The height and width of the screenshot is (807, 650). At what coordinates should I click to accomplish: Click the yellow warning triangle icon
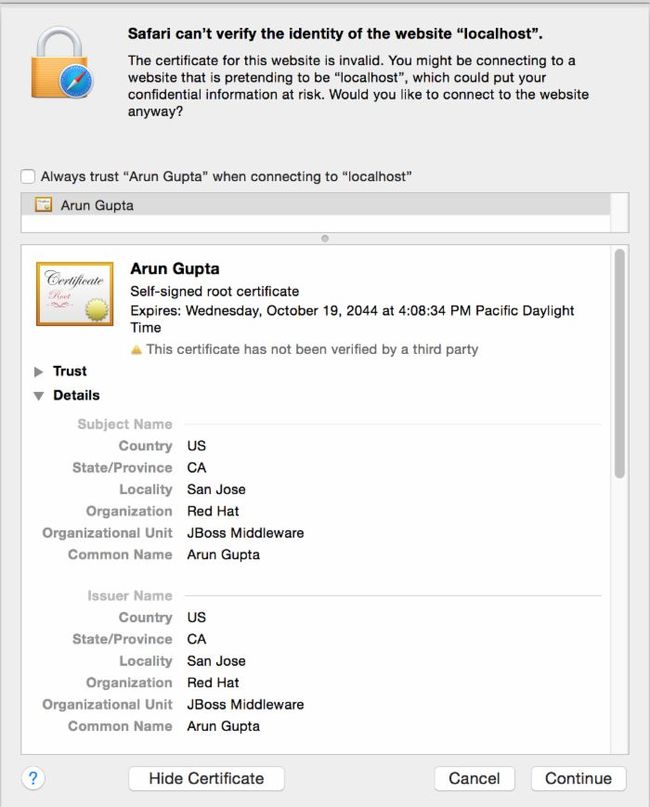point(136,350)
